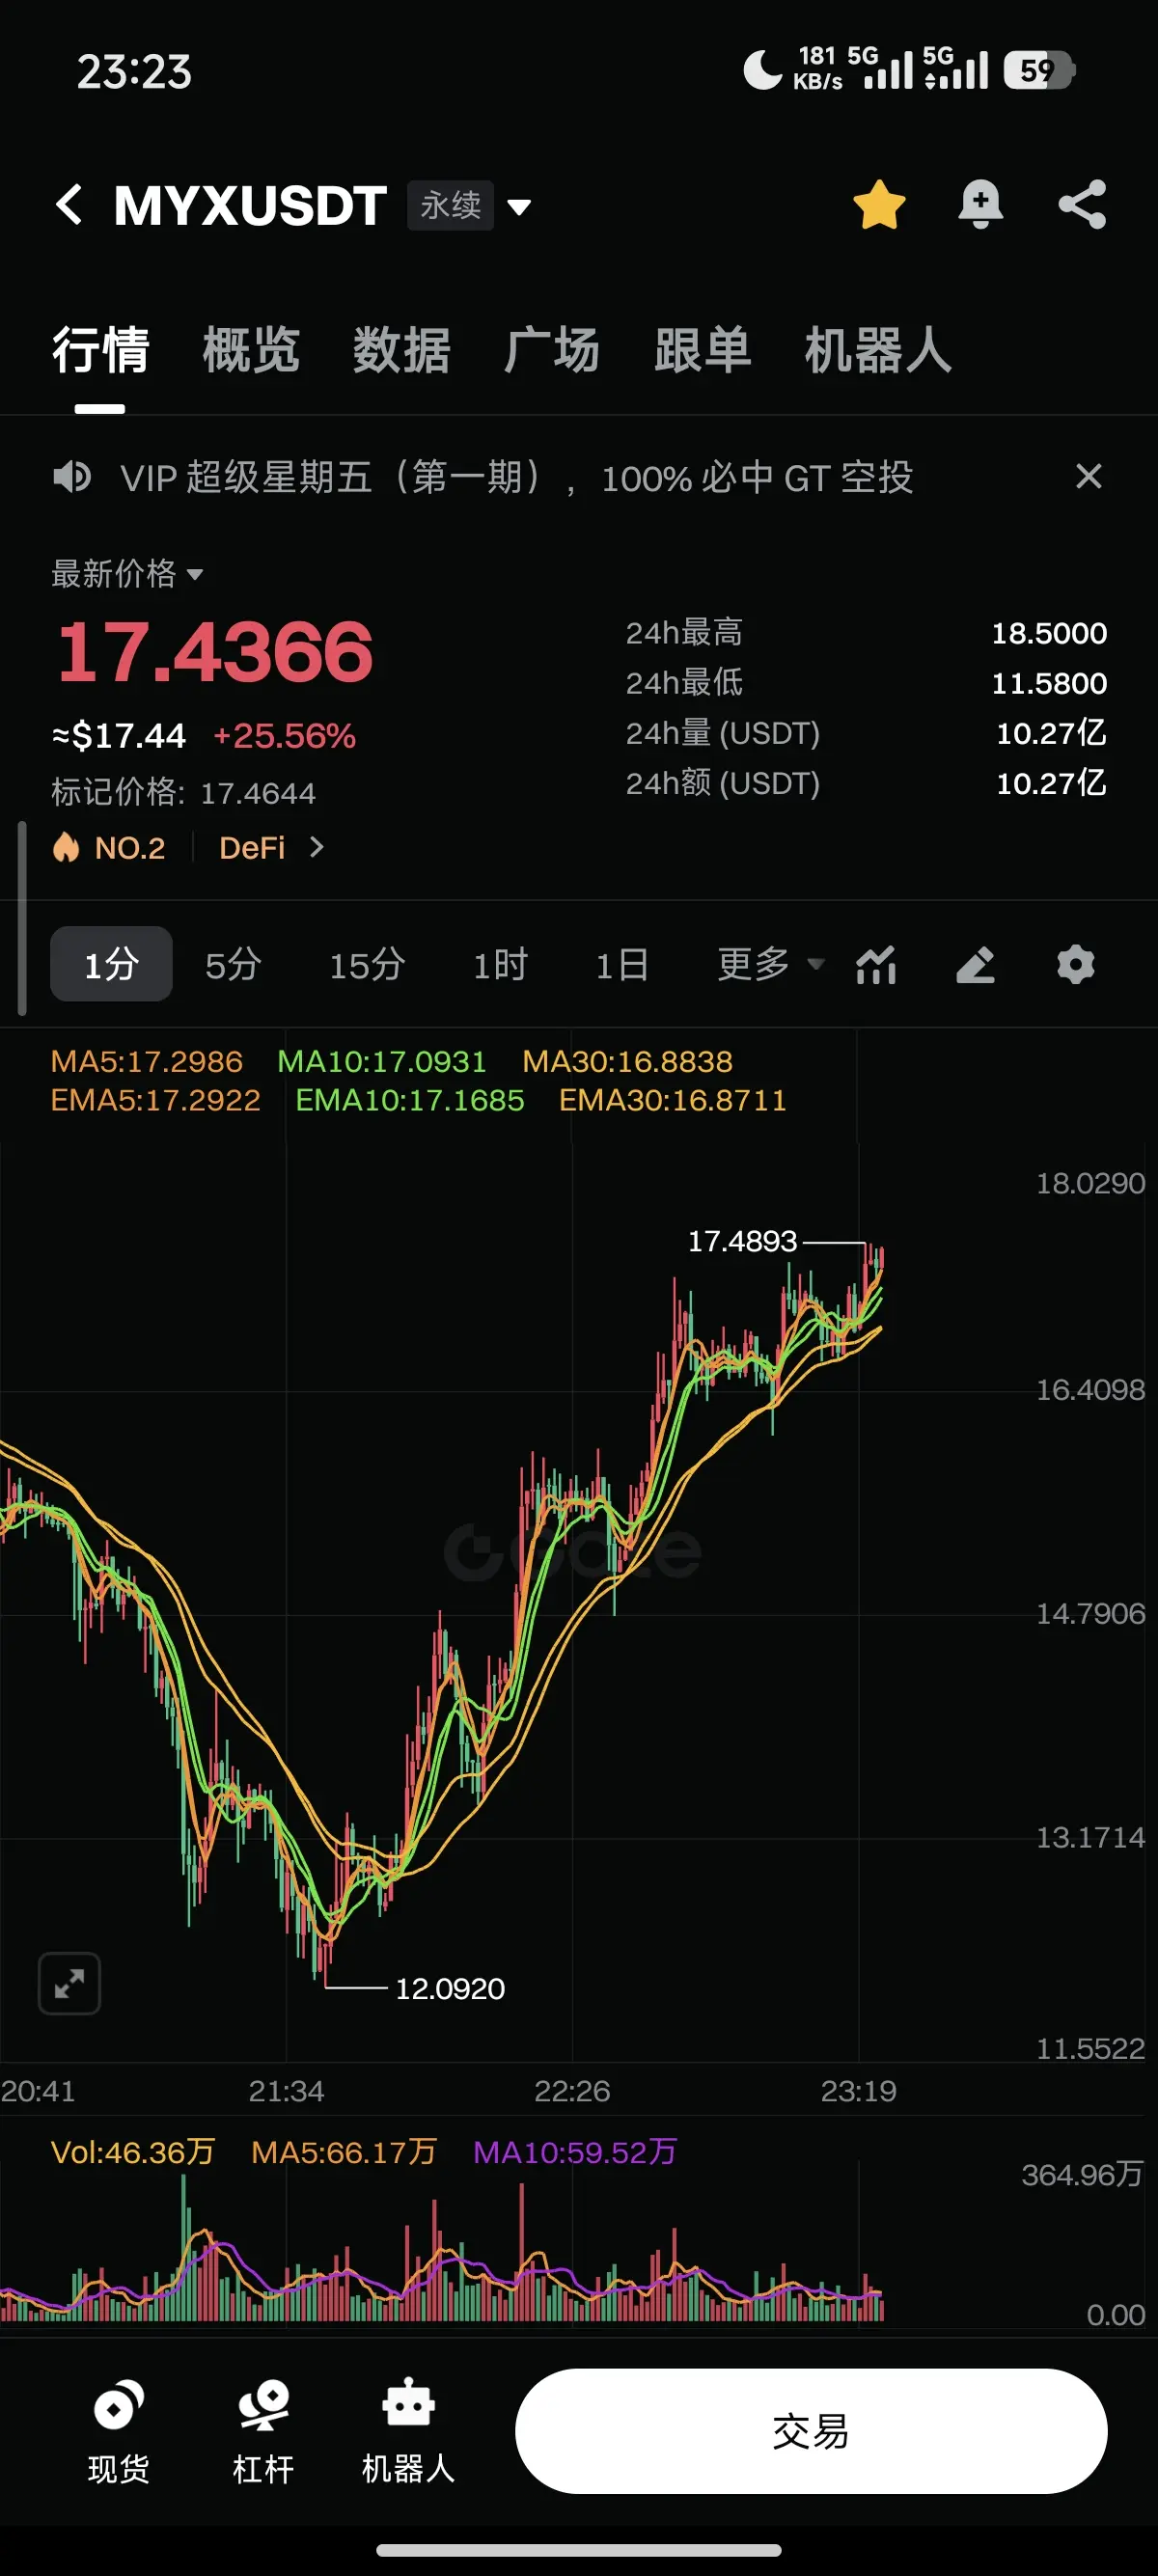Tap the 23:19 time axis label
This screenshot has height=2576, width=1158.
tap(858, 2091)
